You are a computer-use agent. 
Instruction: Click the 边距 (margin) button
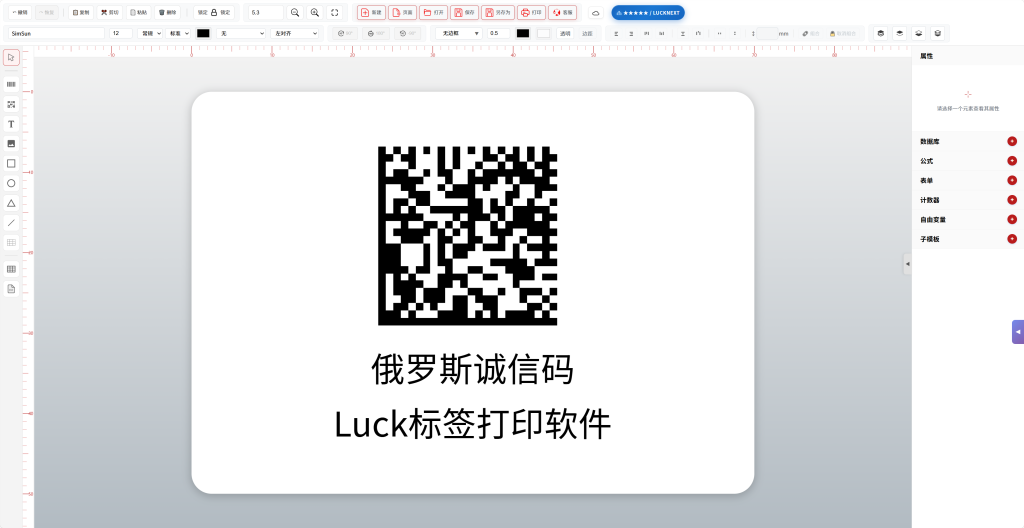coord(587,33)
